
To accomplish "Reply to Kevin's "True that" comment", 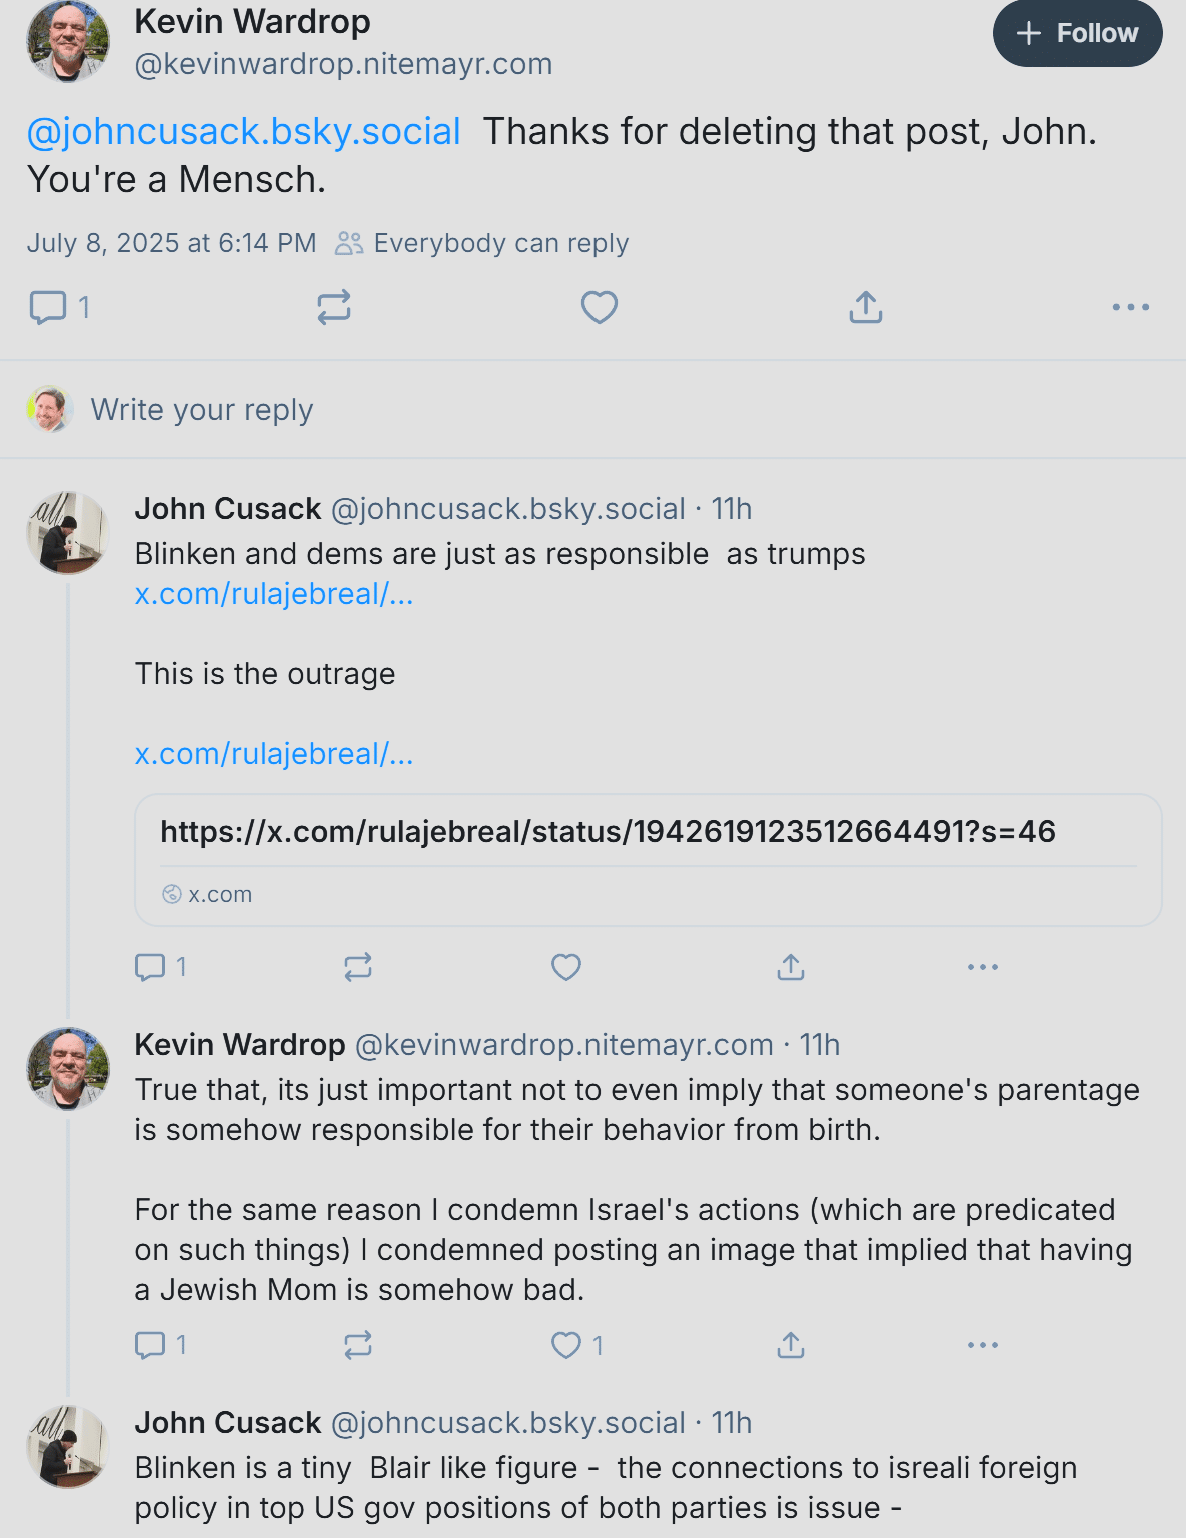I will [x=150, y=1345].
